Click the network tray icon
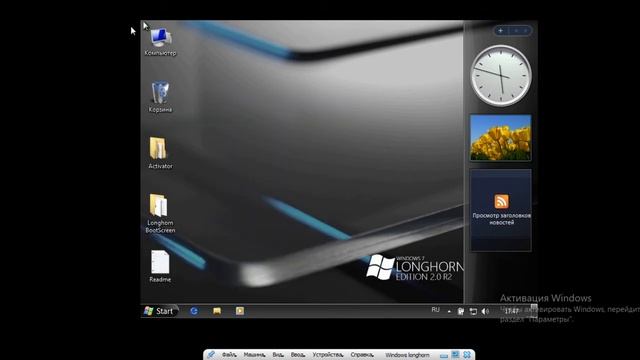 (473, 311)
